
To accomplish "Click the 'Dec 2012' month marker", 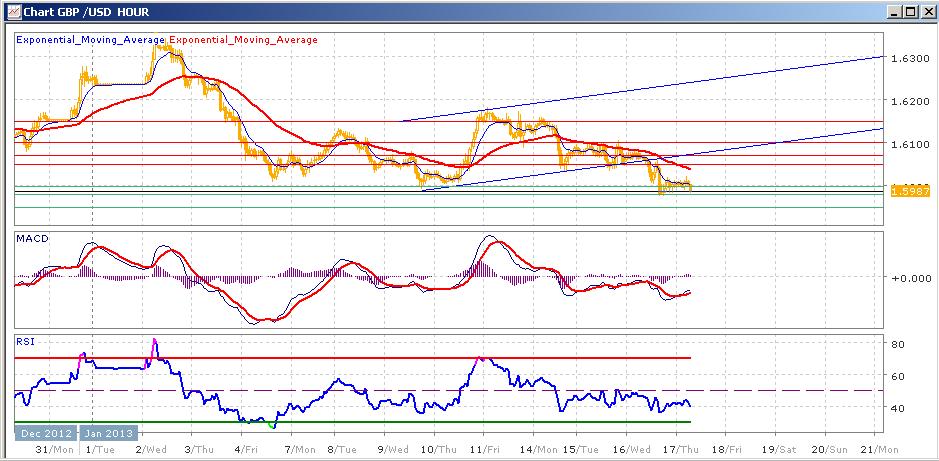I will click(x=46, y=433).
